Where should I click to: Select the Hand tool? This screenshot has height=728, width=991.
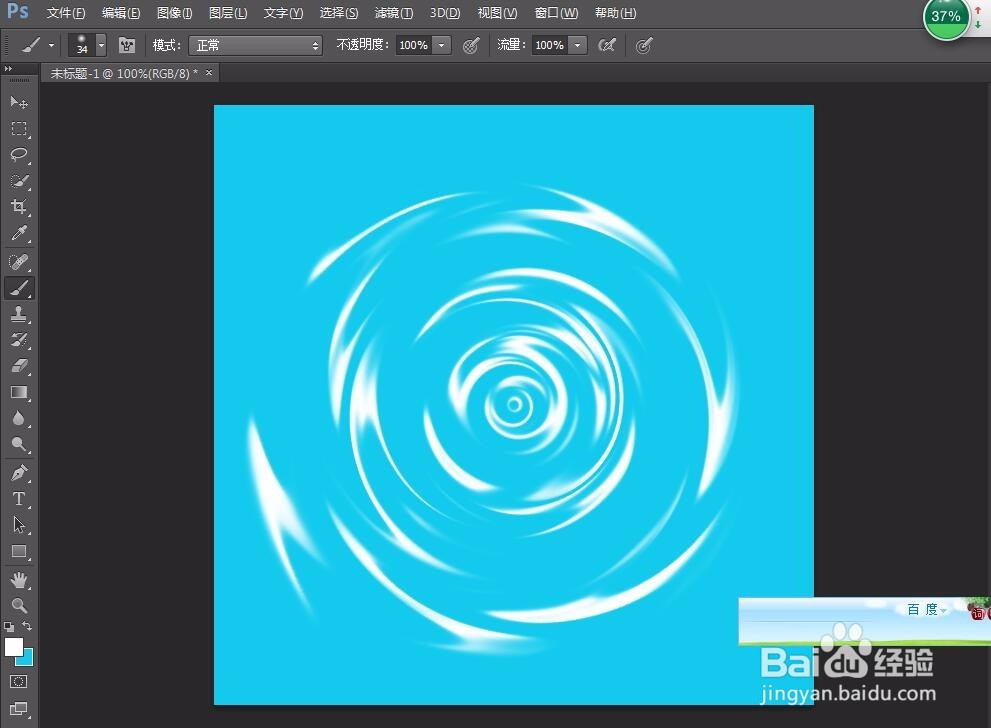(19, 579)
